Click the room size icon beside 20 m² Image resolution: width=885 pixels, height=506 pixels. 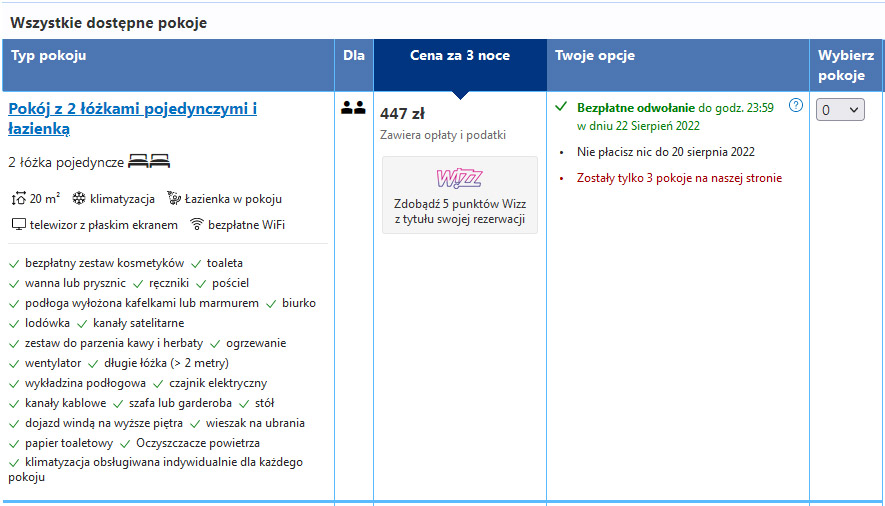click(x=19, y=199)
